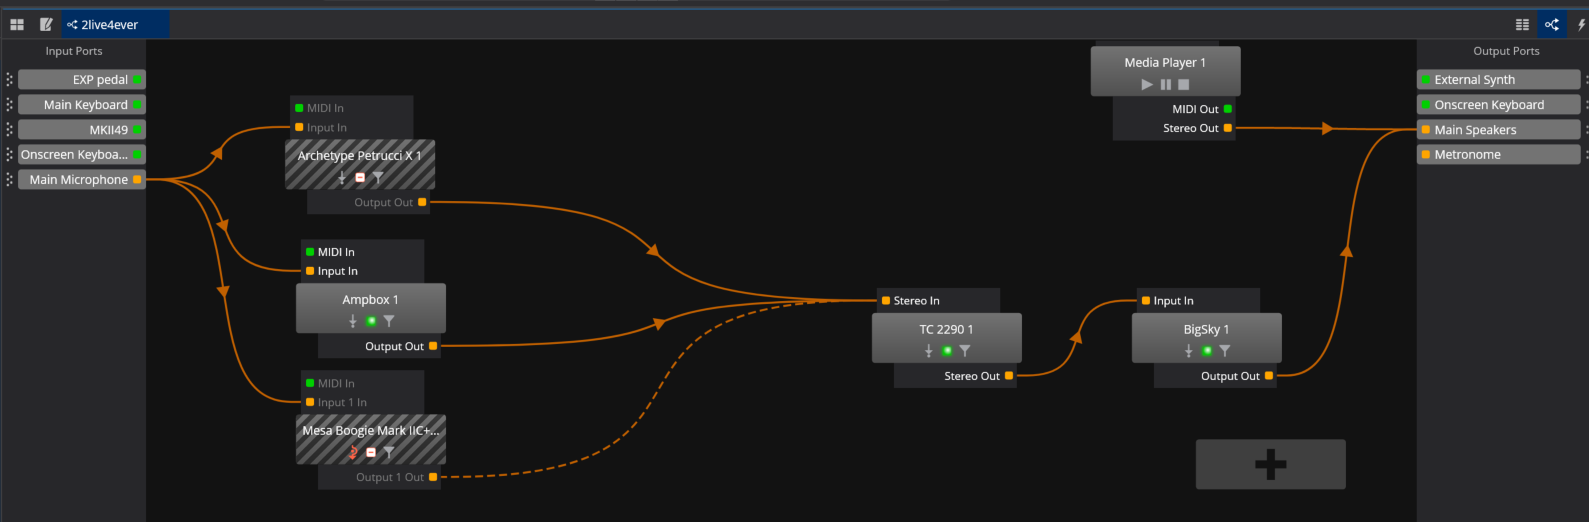Viewport: 1589px width, 522px height.
Task: Click the edit pencil icon in top bar
Action: point(46,24)
